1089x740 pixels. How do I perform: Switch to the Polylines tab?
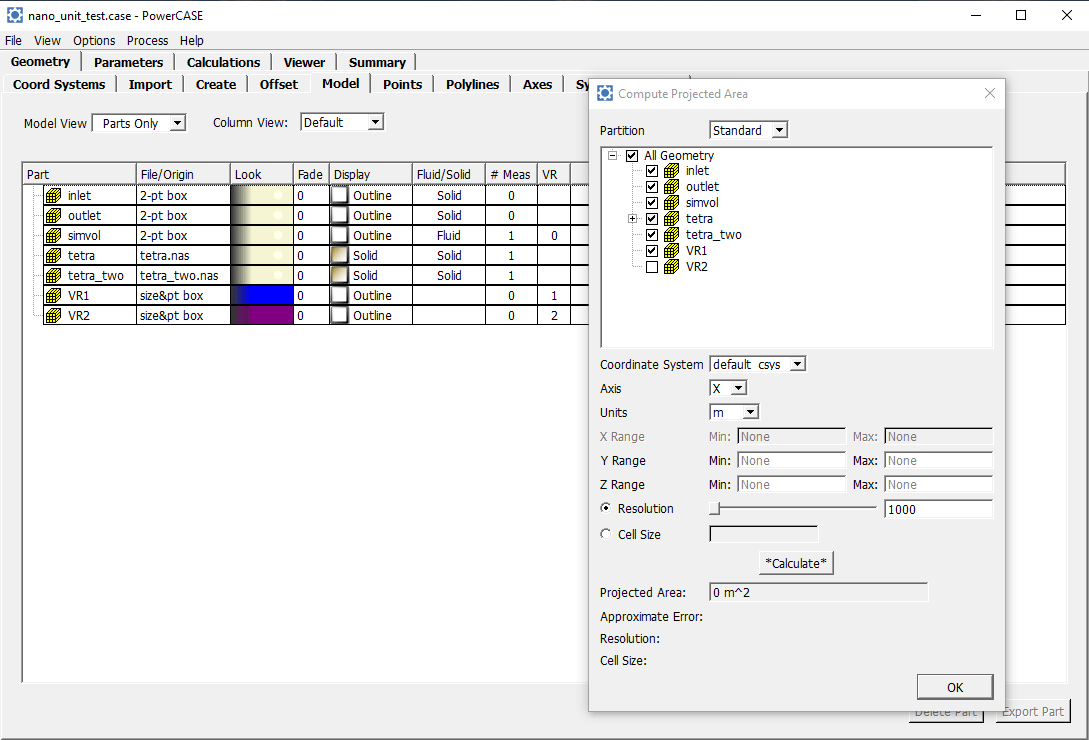pos(472,85)
